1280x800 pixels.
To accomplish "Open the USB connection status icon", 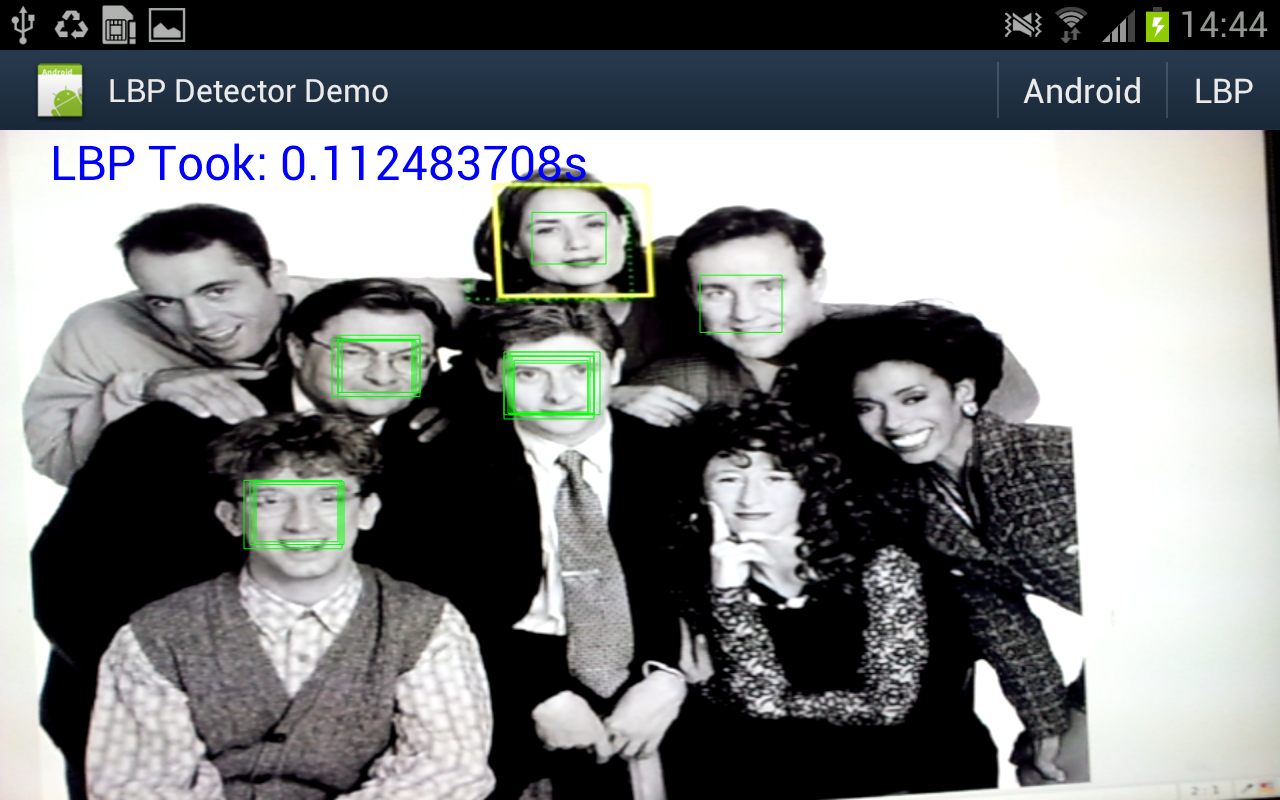I will pos(25,24).
